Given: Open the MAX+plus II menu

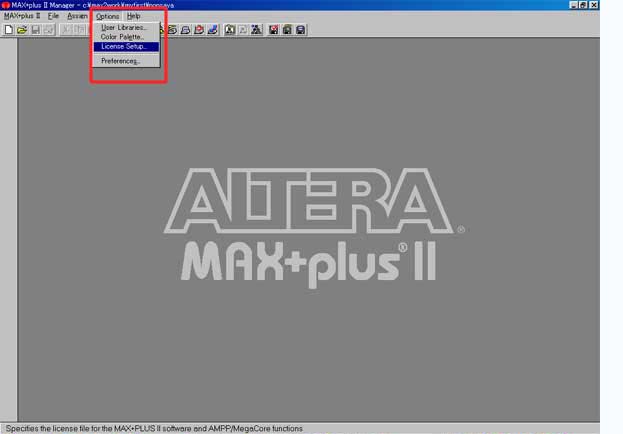Looking at the screenshot, I should (x=22, y=16).
